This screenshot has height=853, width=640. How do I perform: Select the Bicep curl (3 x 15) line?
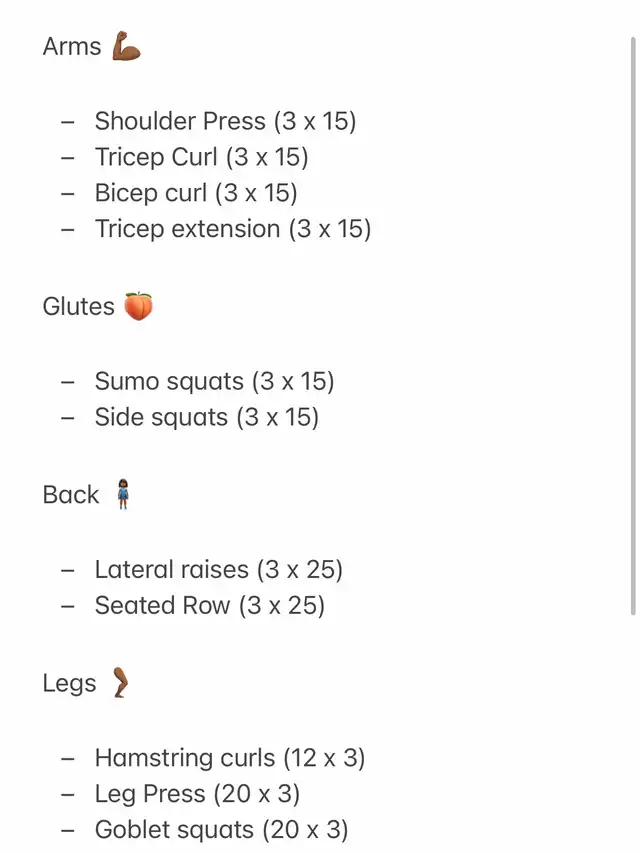196,193
